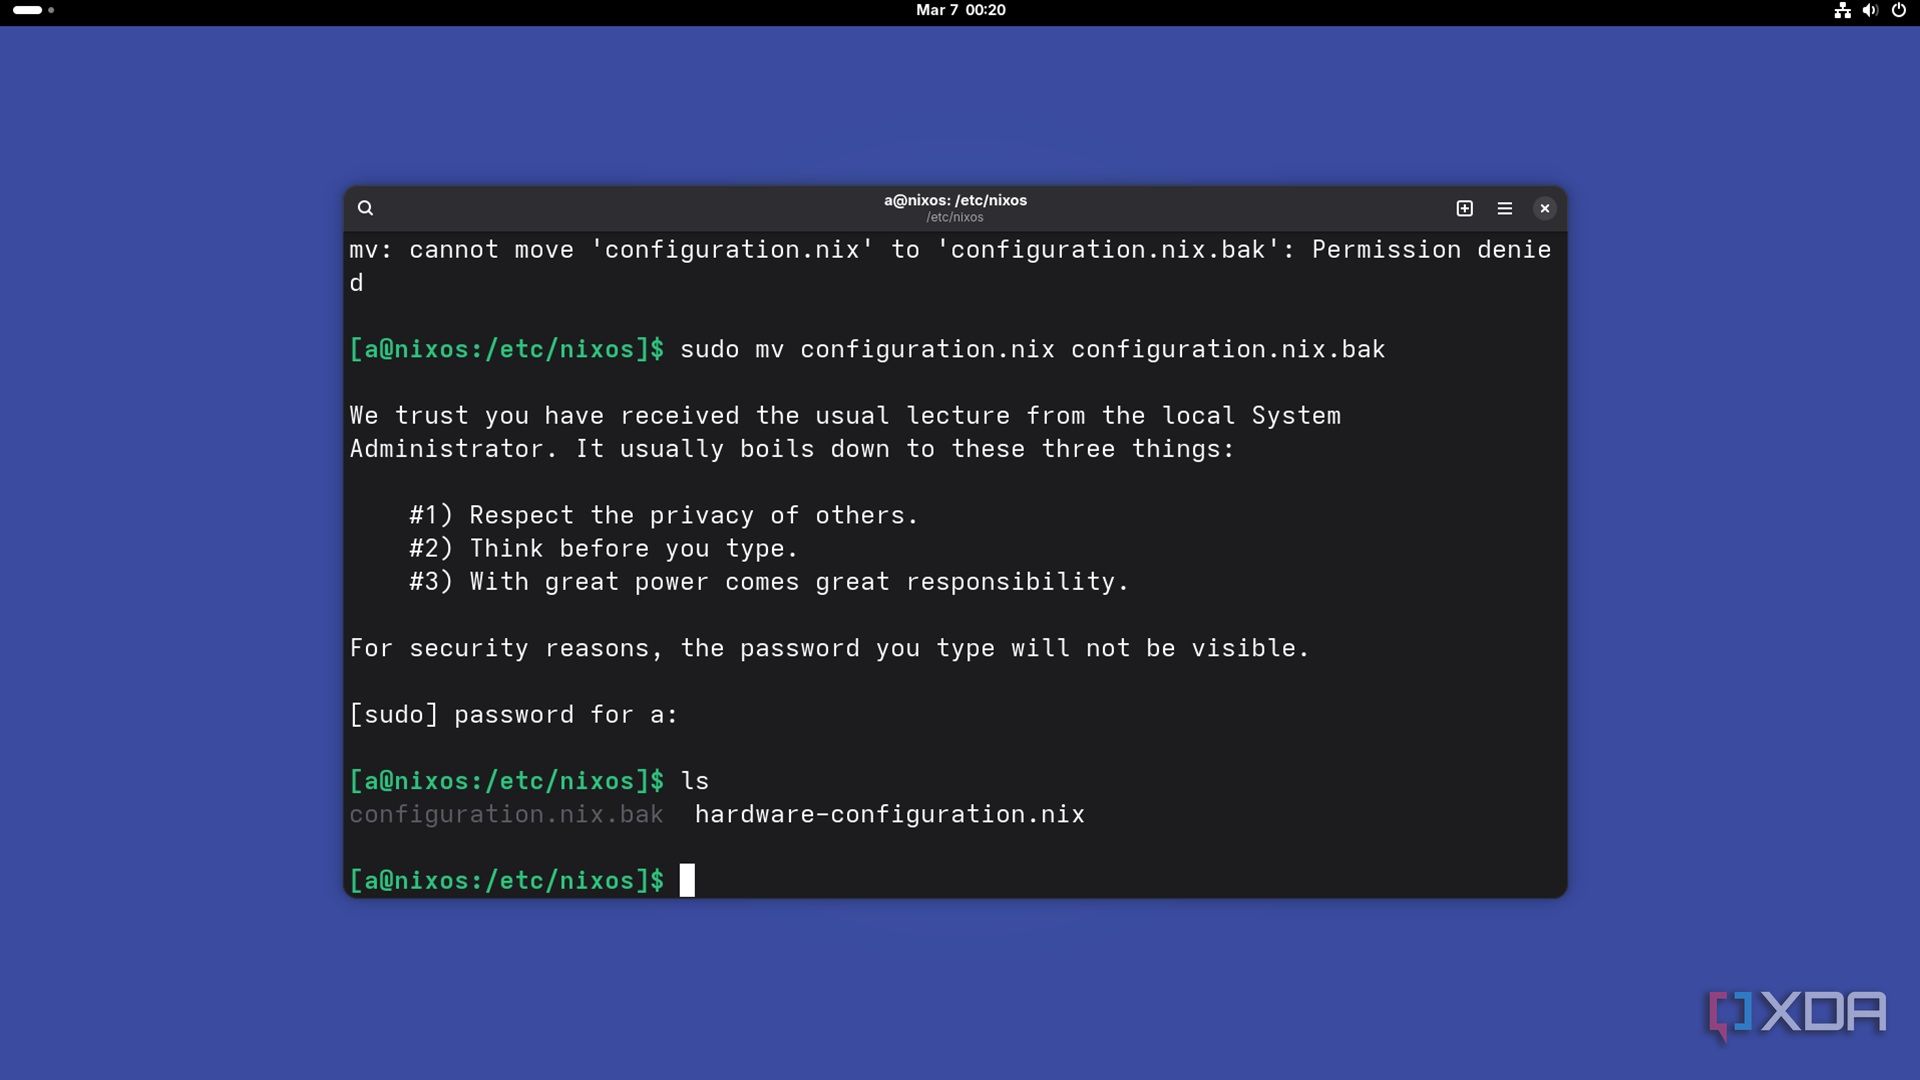The image size is (1920, 1080).
Task: Click the terminal title 'a@nixos: /etc/nixos'
Action: tap(955, 200)
